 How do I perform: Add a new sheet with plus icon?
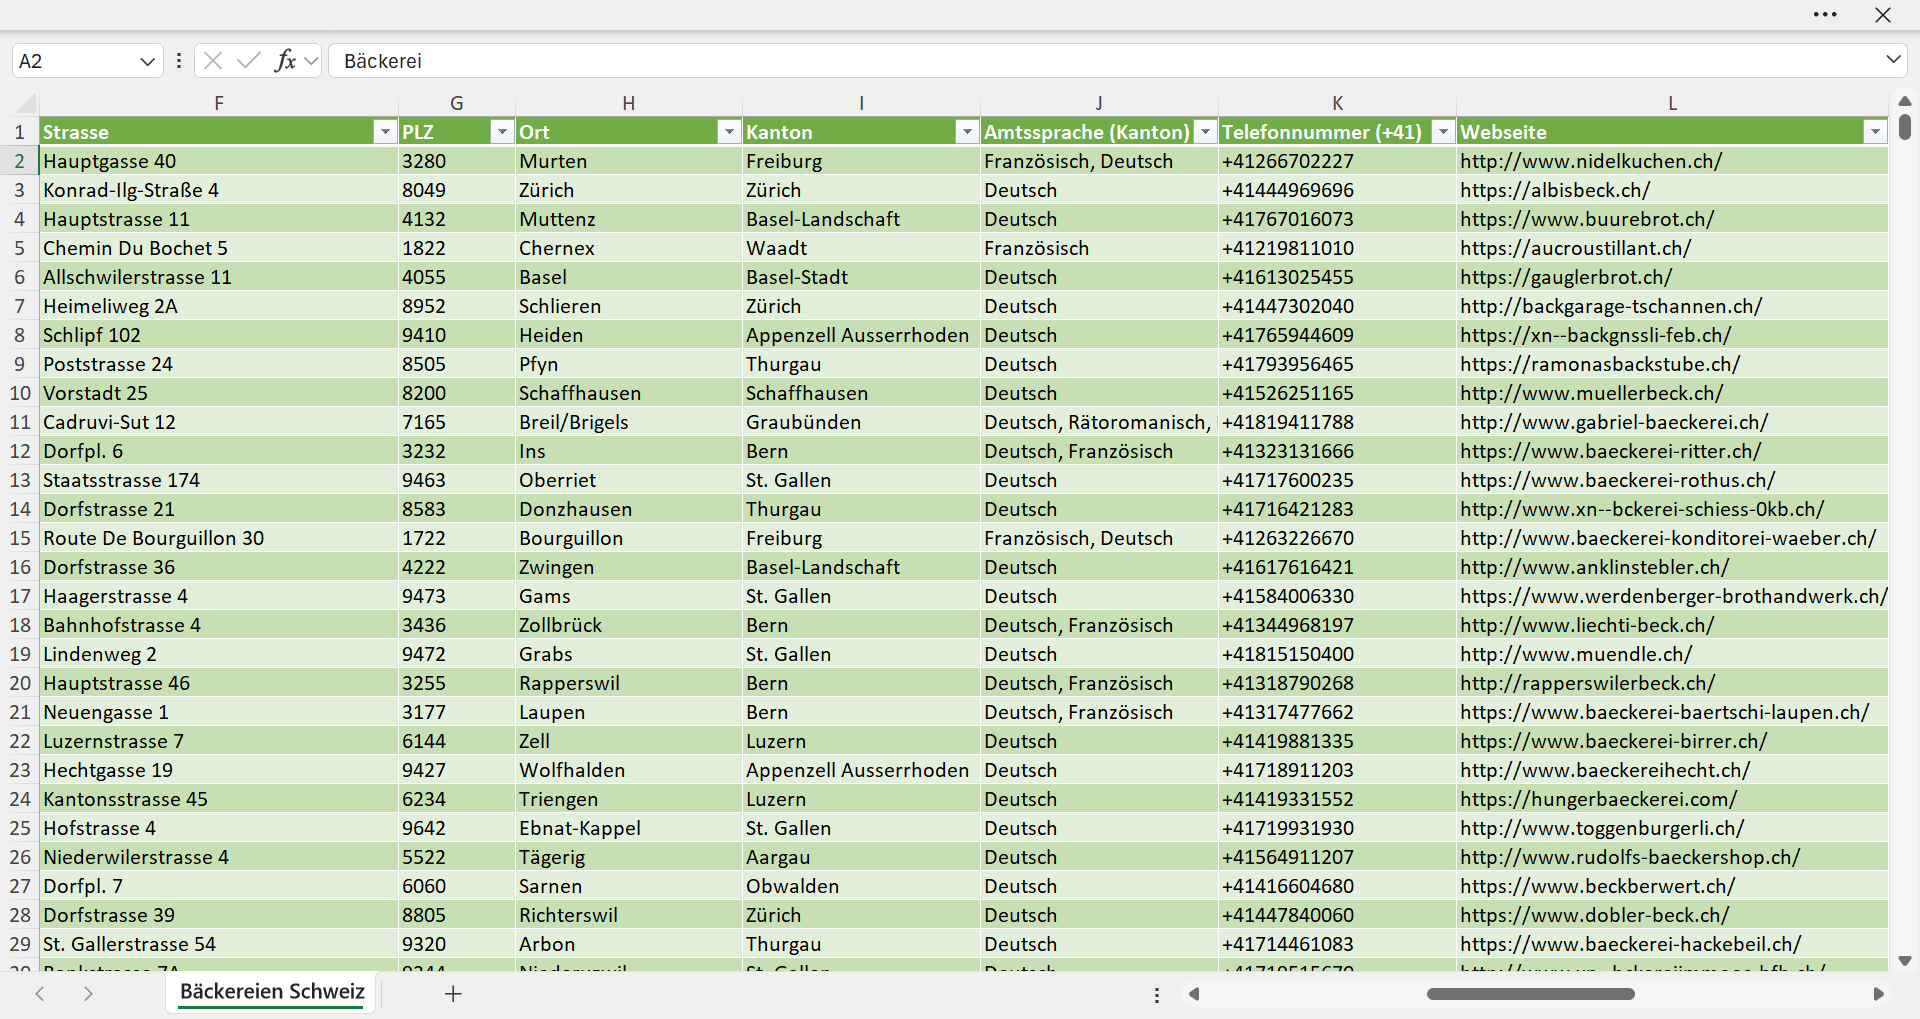point(453,994)
